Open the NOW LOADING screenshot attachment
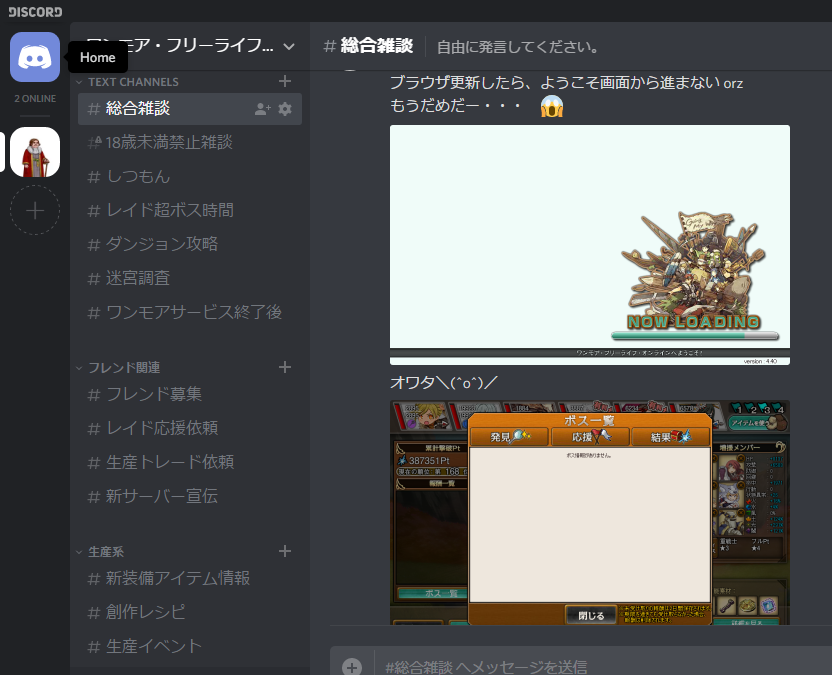 coord(590,245)
